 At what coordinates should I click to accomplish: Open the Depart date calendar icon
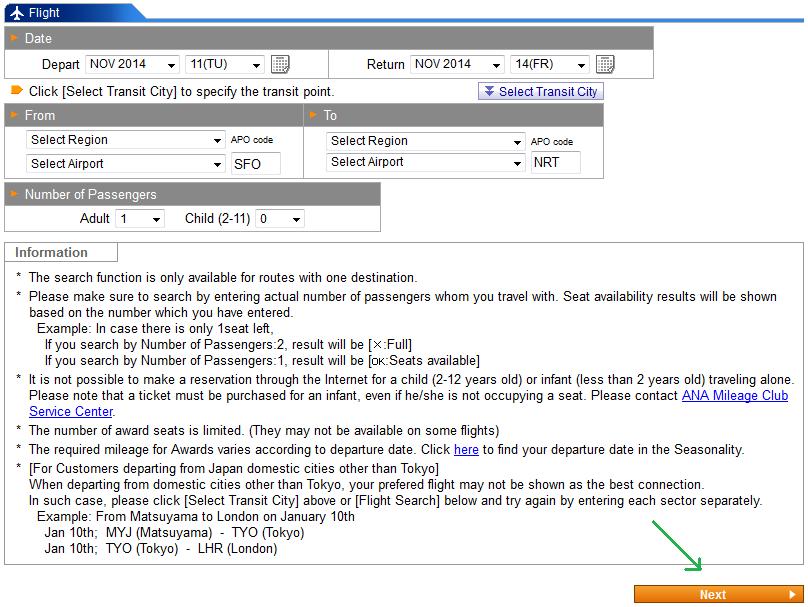tap(281, 65)
